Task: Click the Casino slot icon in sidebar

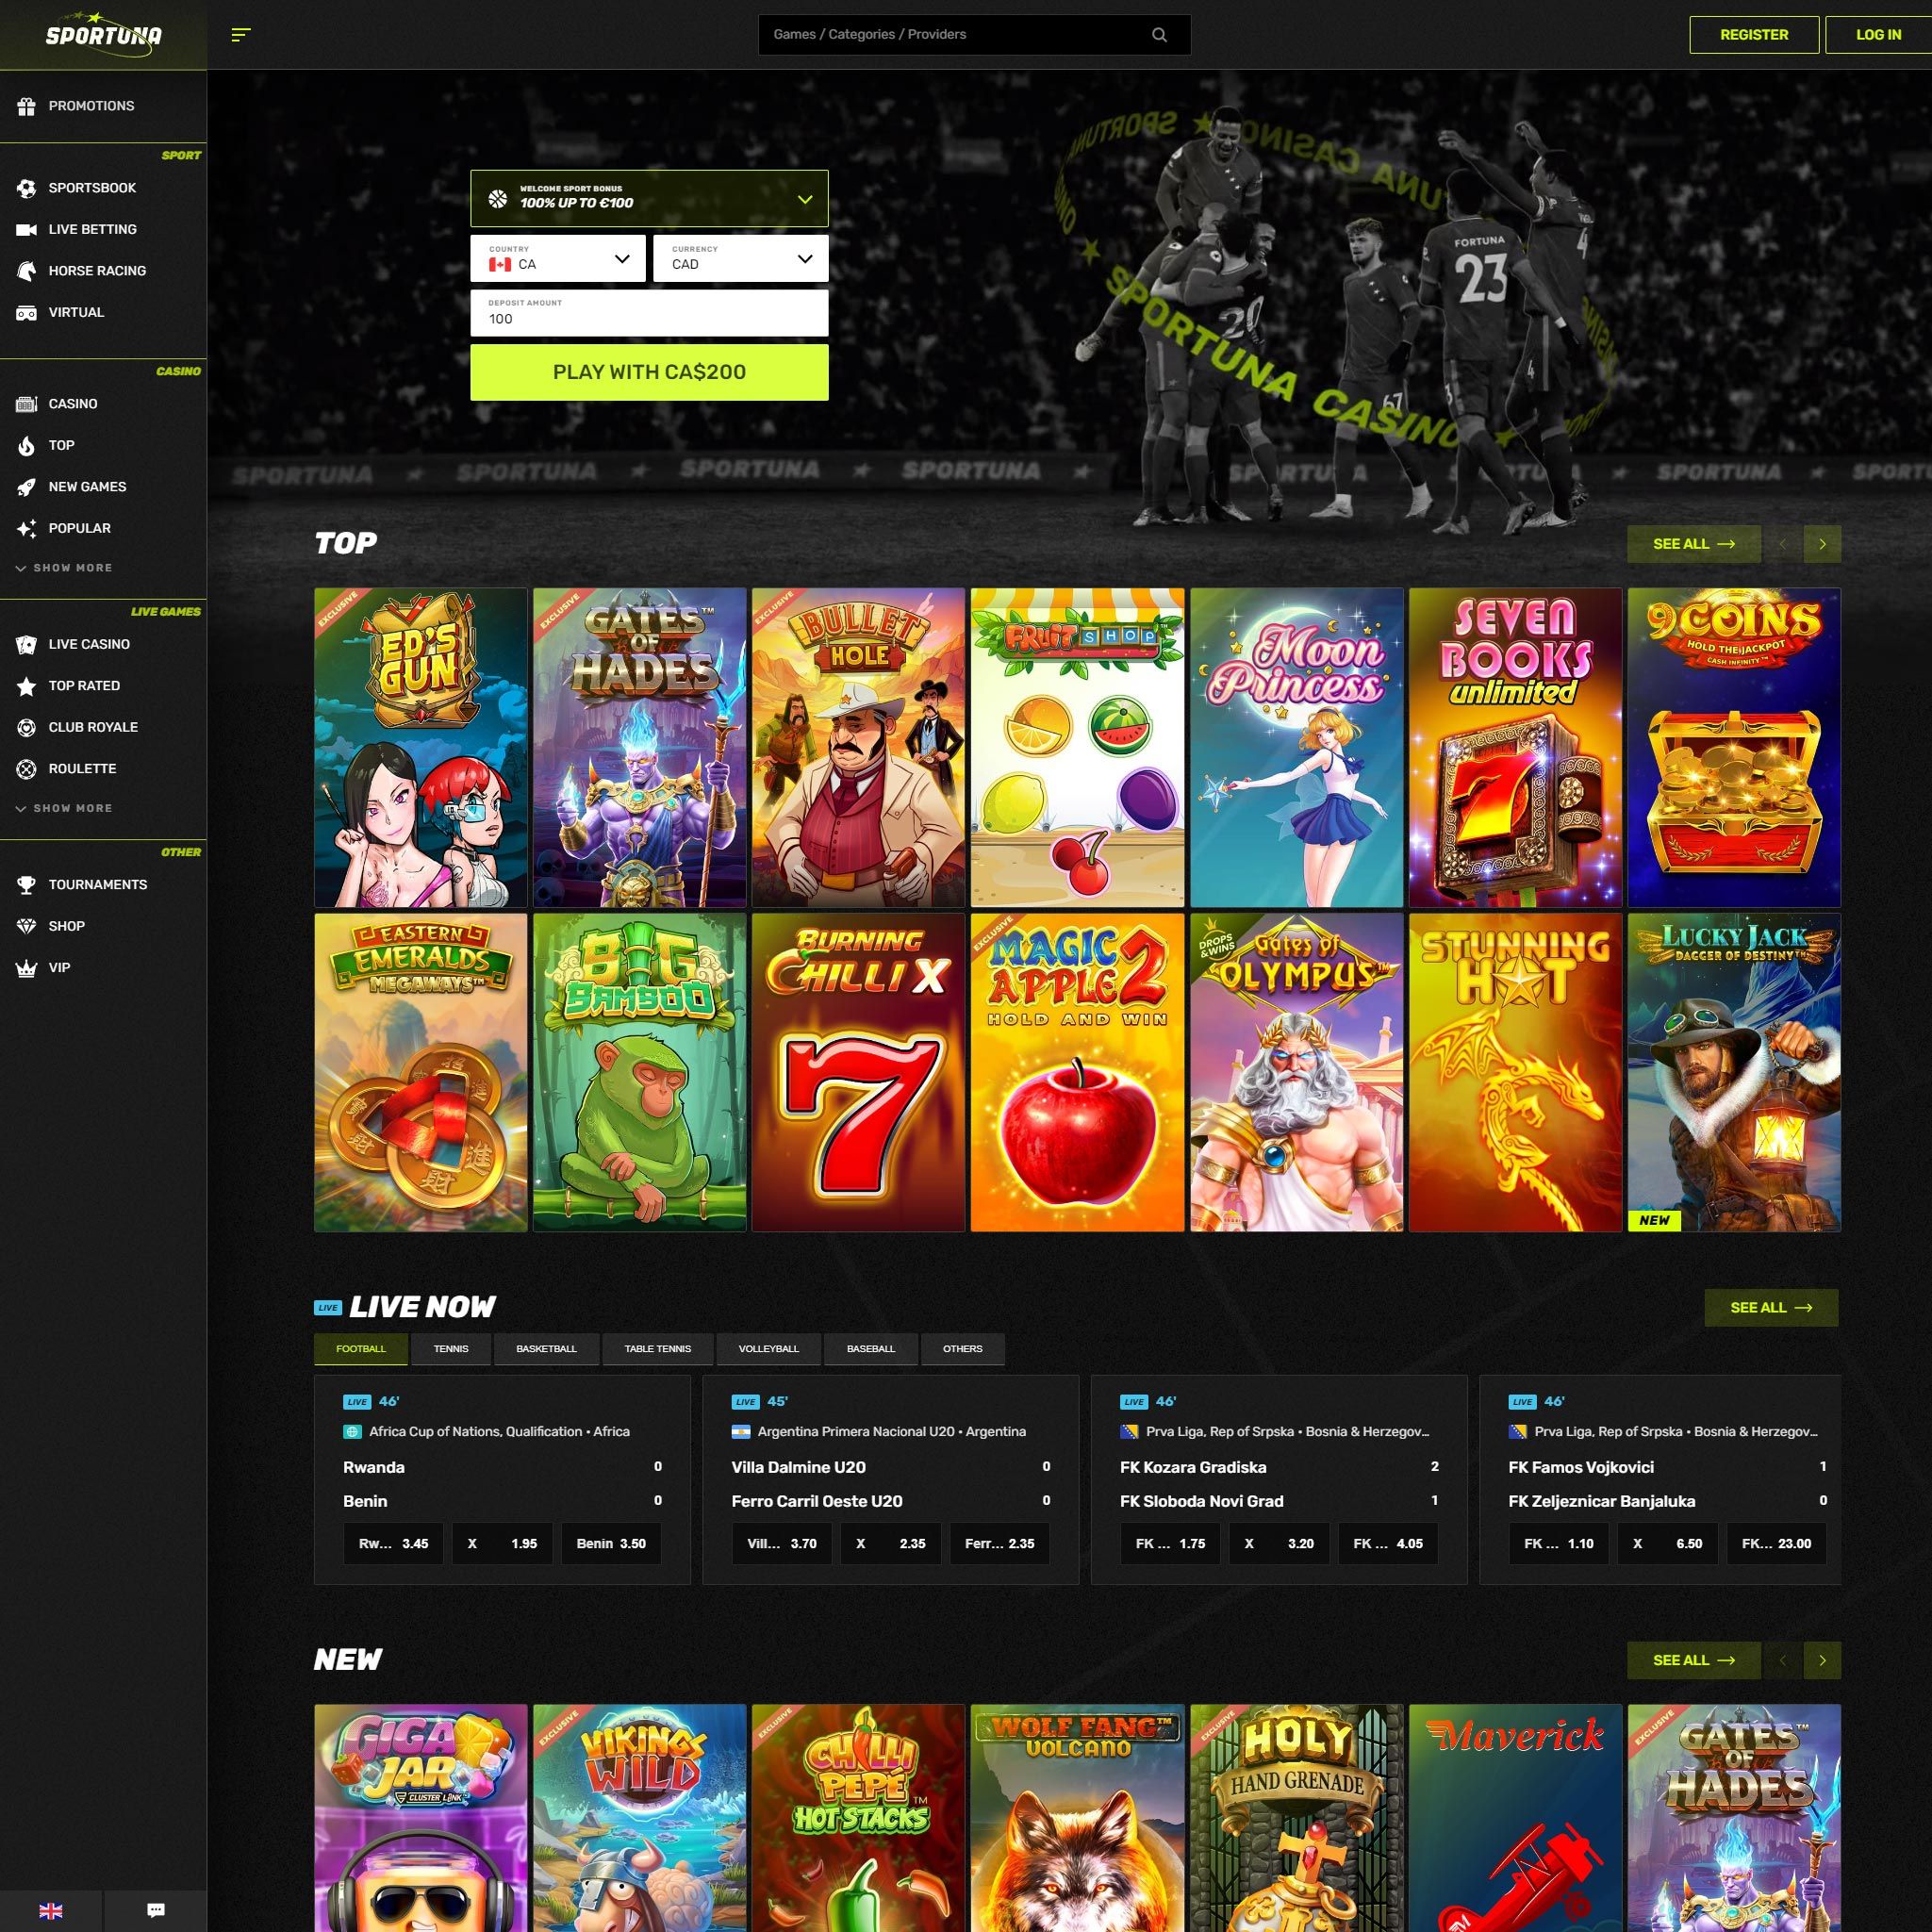Action: [27, 404]
